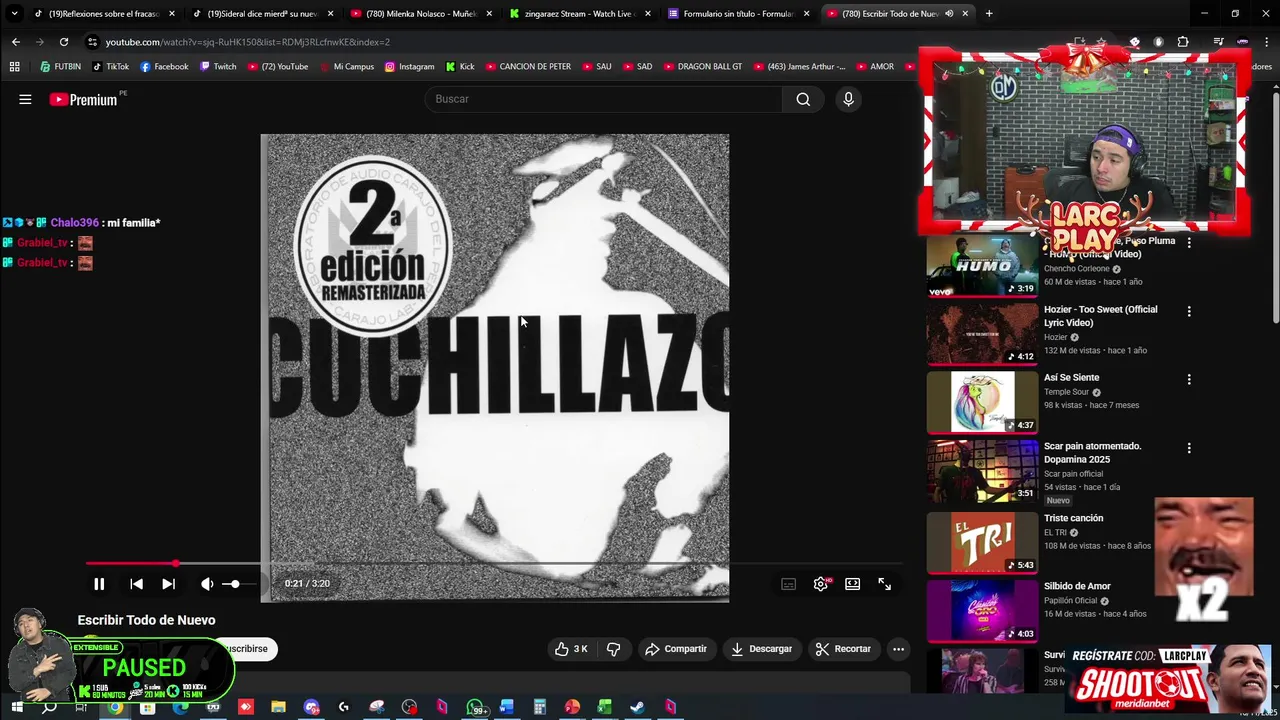
Task: Open Excel from the taskbar
Action: point(604,707)
